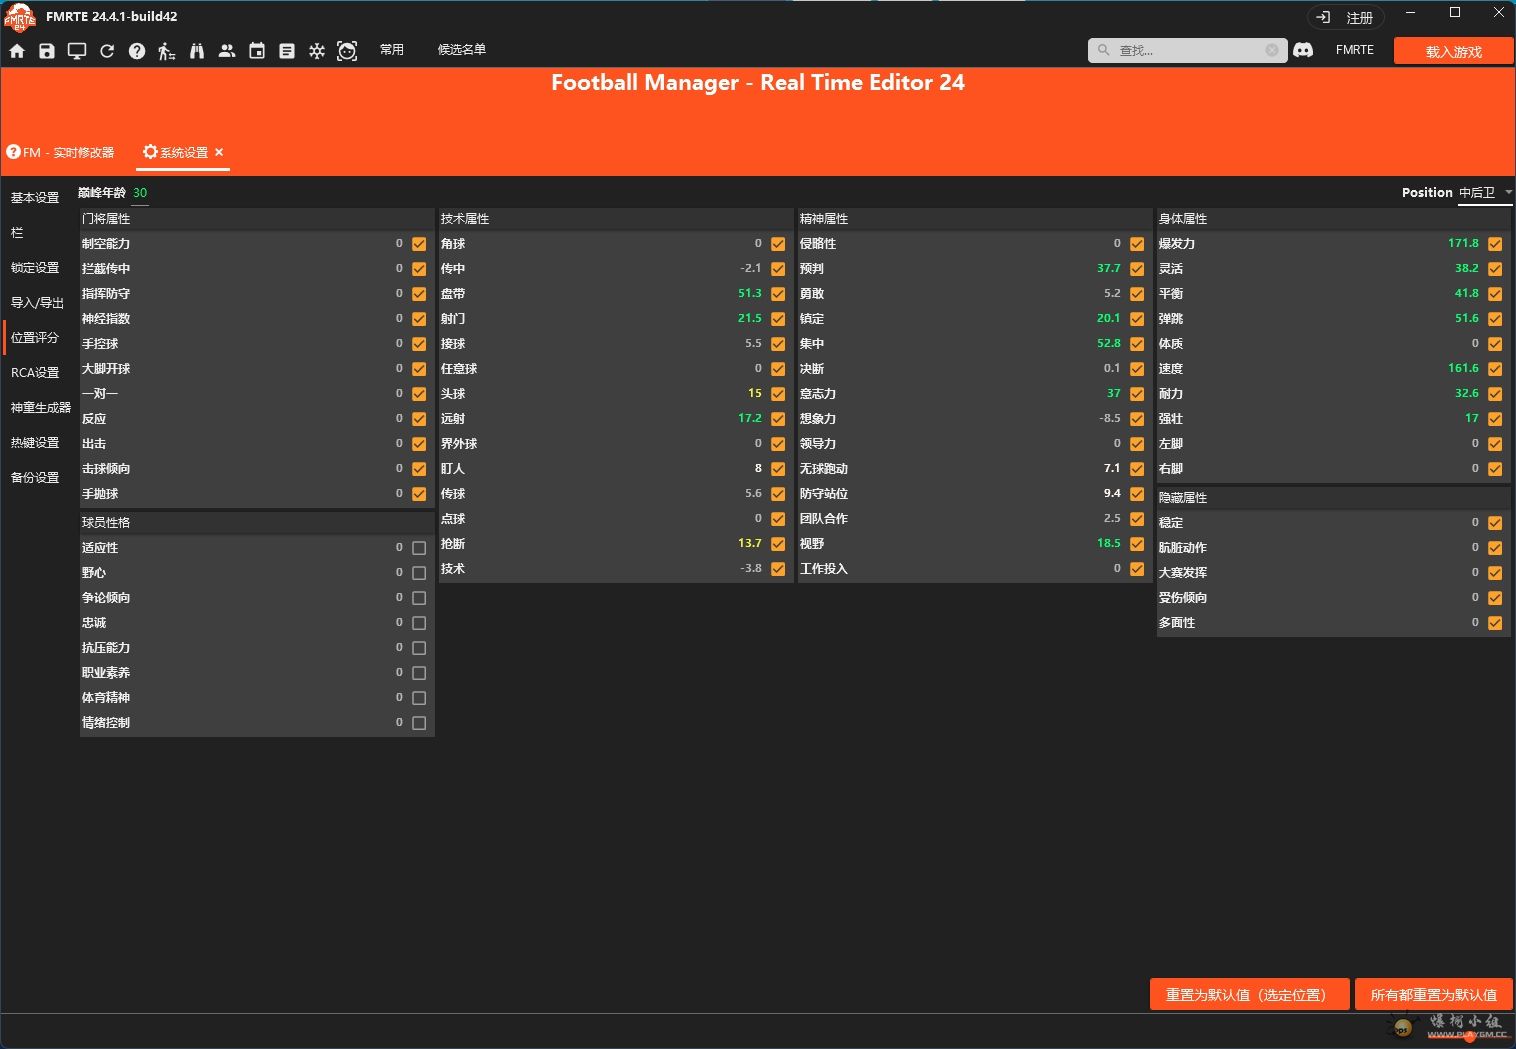Click the 速度 value 161.6
The image size is (1516, 1049).
1463,368
